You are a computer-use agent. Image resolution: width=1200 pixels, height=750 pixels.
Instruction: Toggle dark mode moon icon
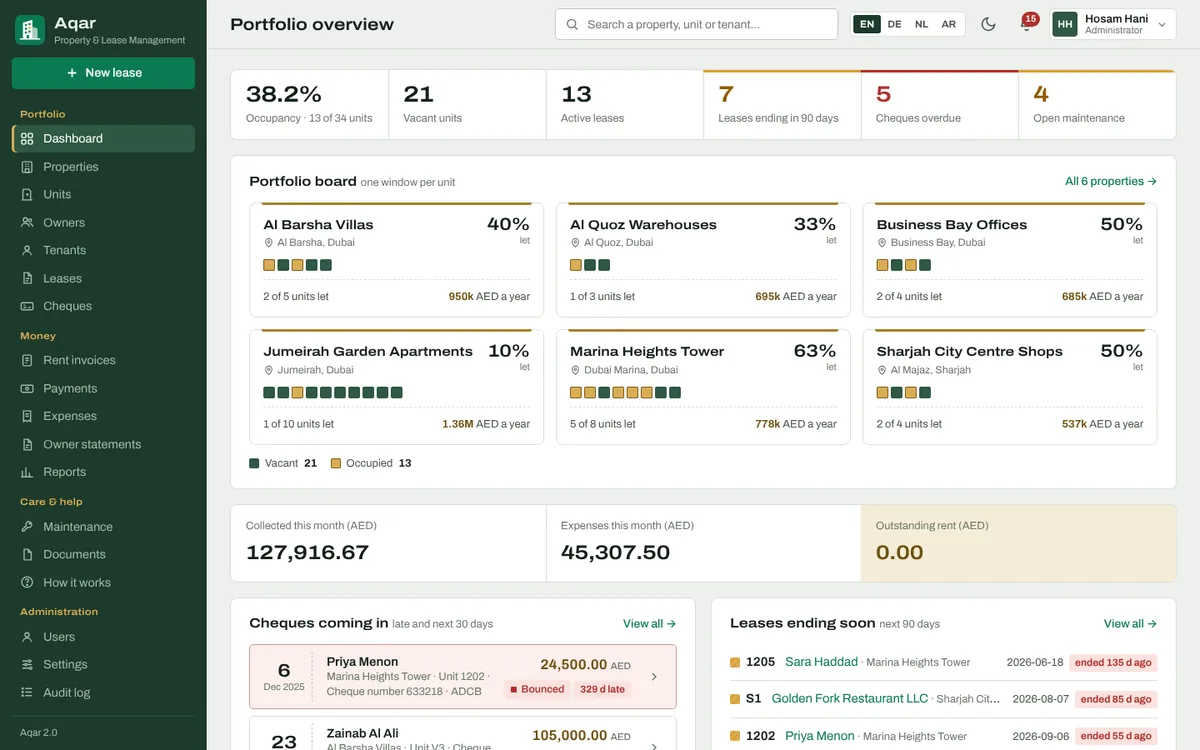tap(988, 24)
